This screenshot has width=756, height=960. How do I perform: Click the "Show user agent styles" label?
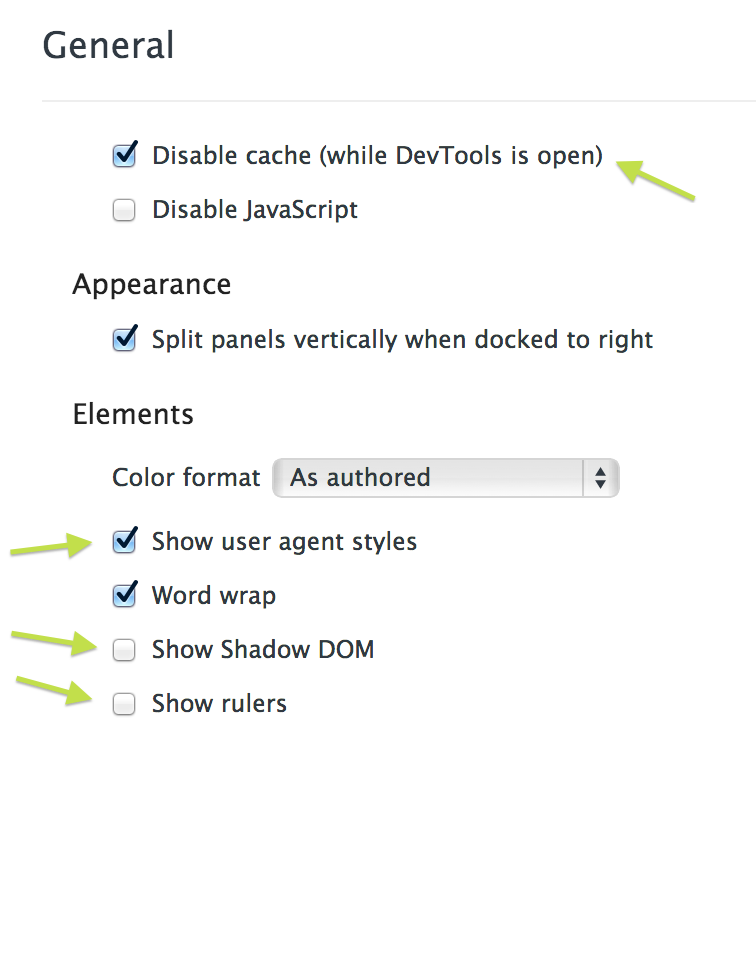click(x=284, y=542)
